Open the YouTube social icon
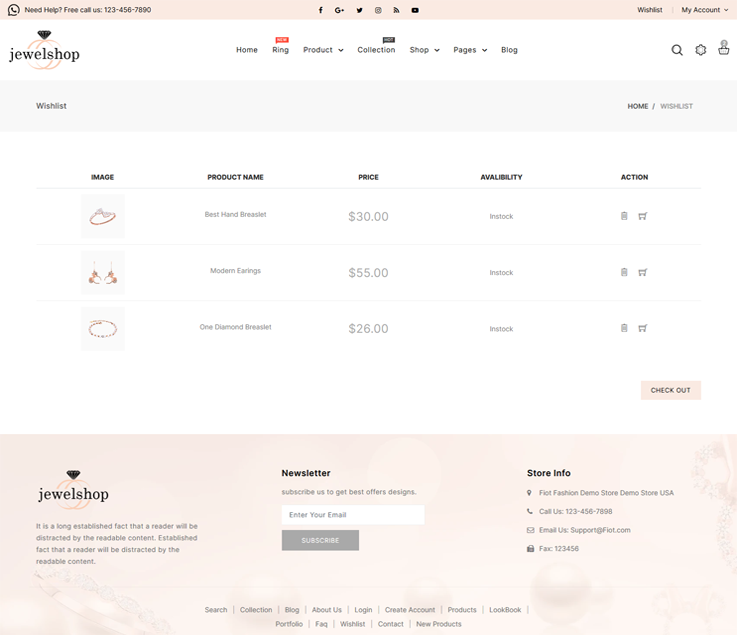Viewport: 737px width, 635px height. click(x=415, y=10)
